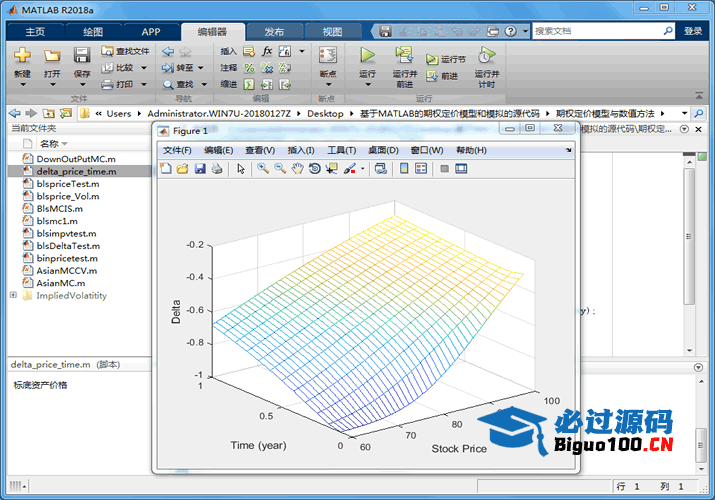
Task: Toggle the Zoom In tool in Figure toolbar
Action: click(x=263, y=169)
